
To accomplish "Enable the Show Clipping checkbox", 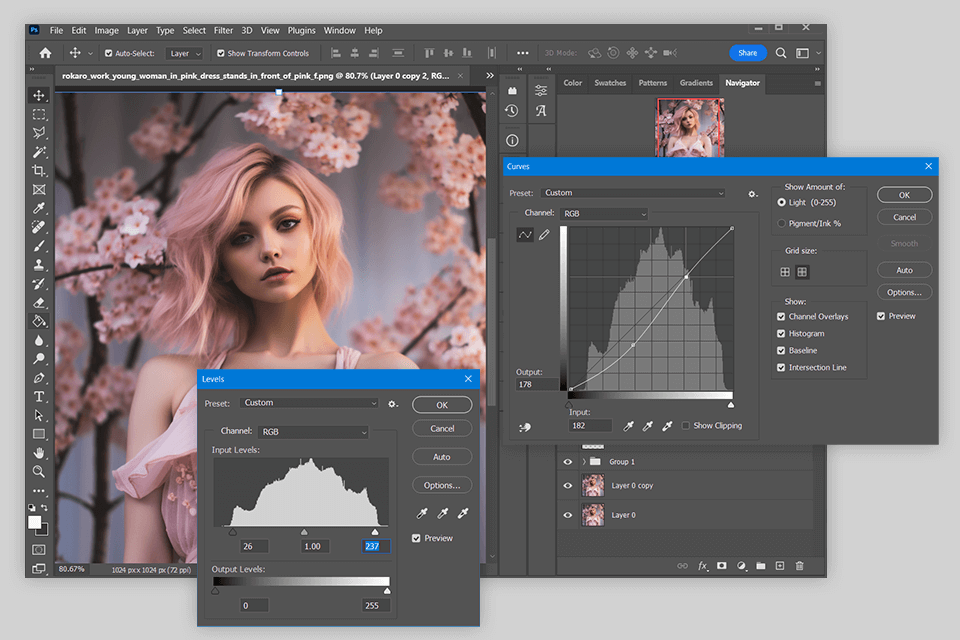I will pos(686,426).
